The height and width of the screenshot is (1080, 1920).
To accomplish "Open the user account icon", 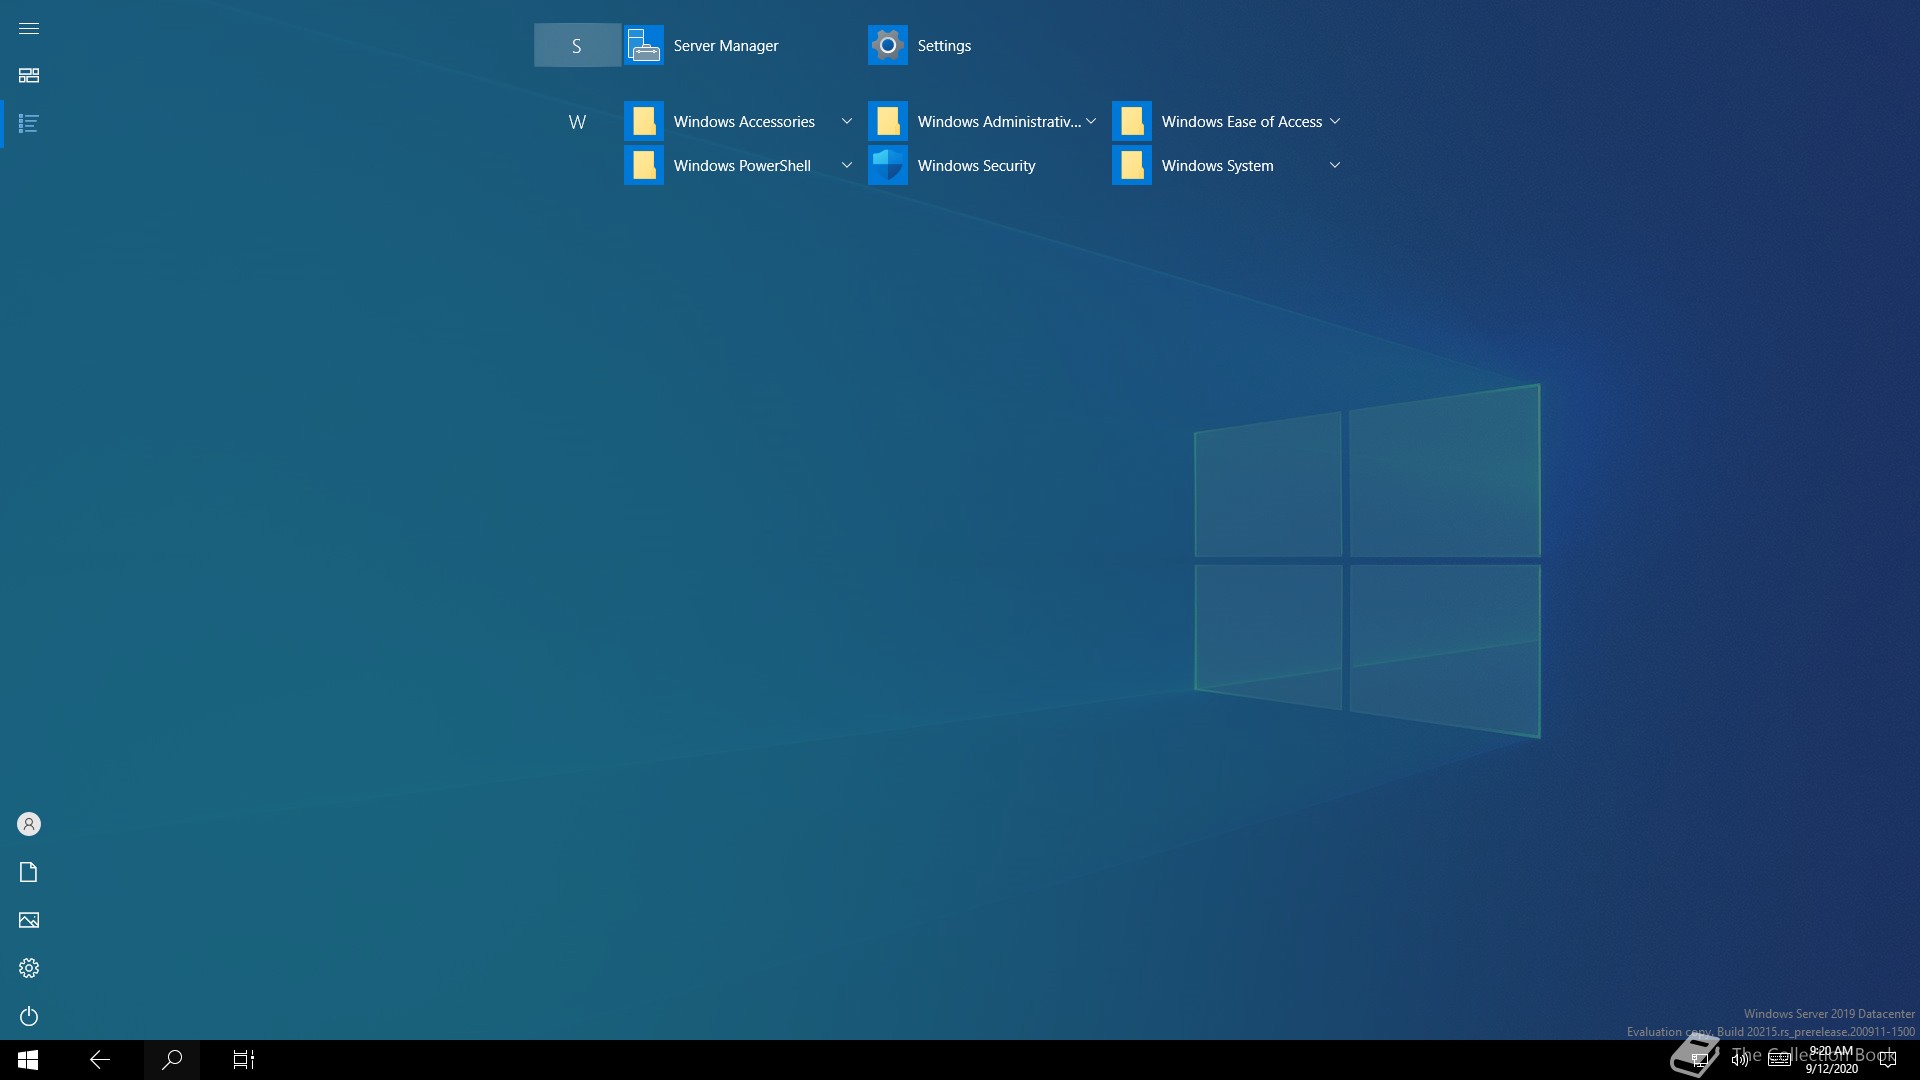I will (x=29, y=824).
